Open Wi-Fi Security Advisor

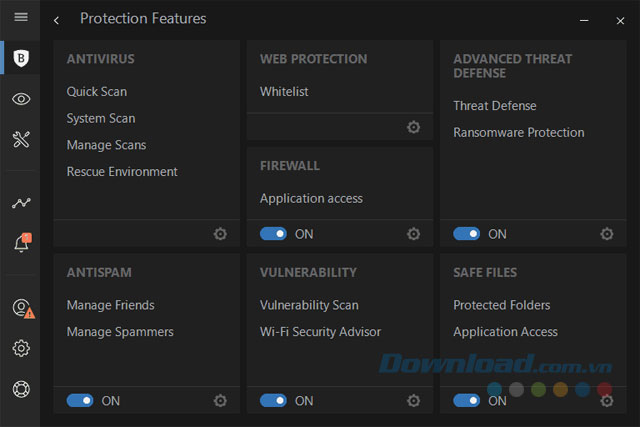click(320, 332)
